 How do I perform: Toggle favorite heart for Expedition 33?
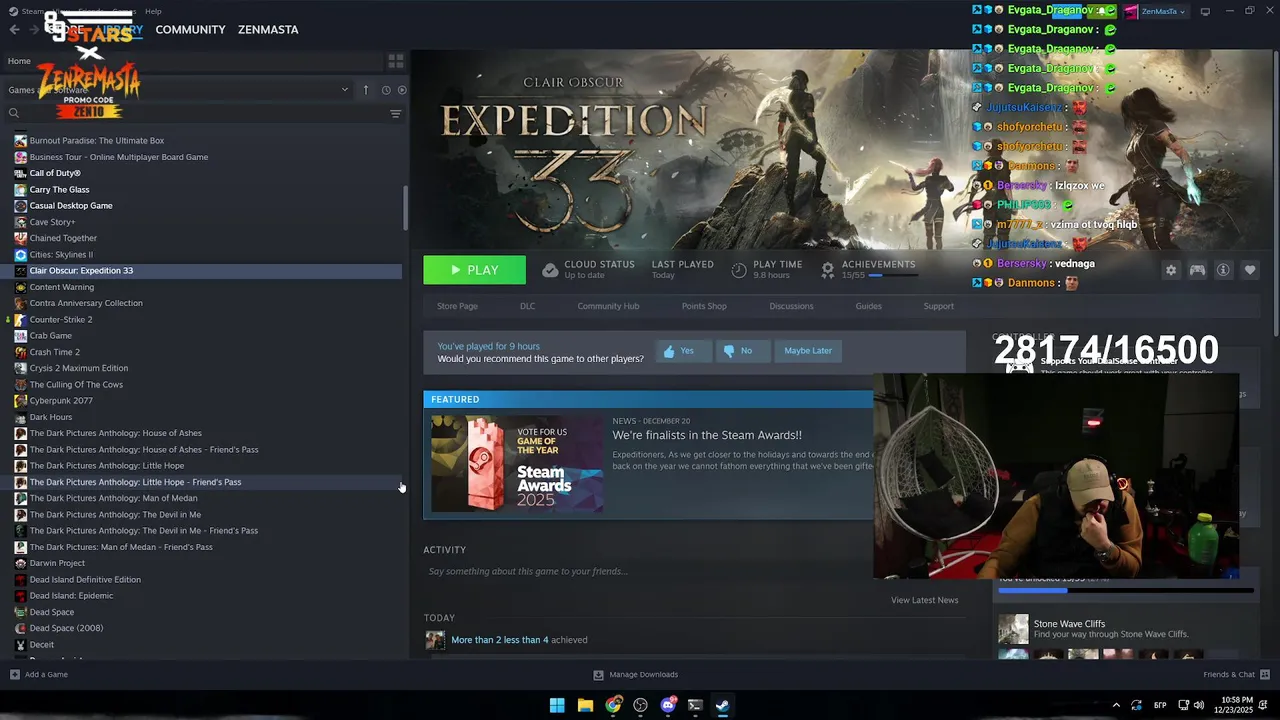[1249, 270]
